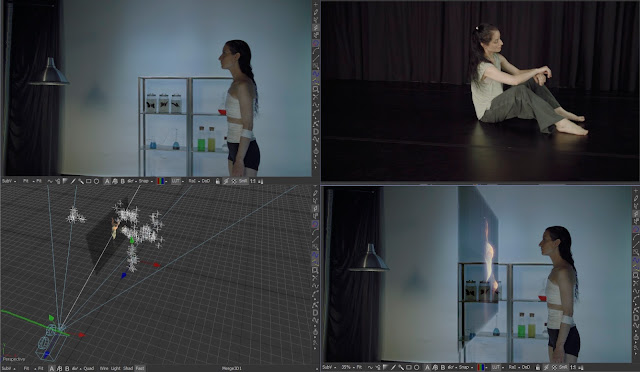This screenshot has height=372, width=640.
Task: Click Fit button next to 35% zoom
Action: [x=359, y=368]
